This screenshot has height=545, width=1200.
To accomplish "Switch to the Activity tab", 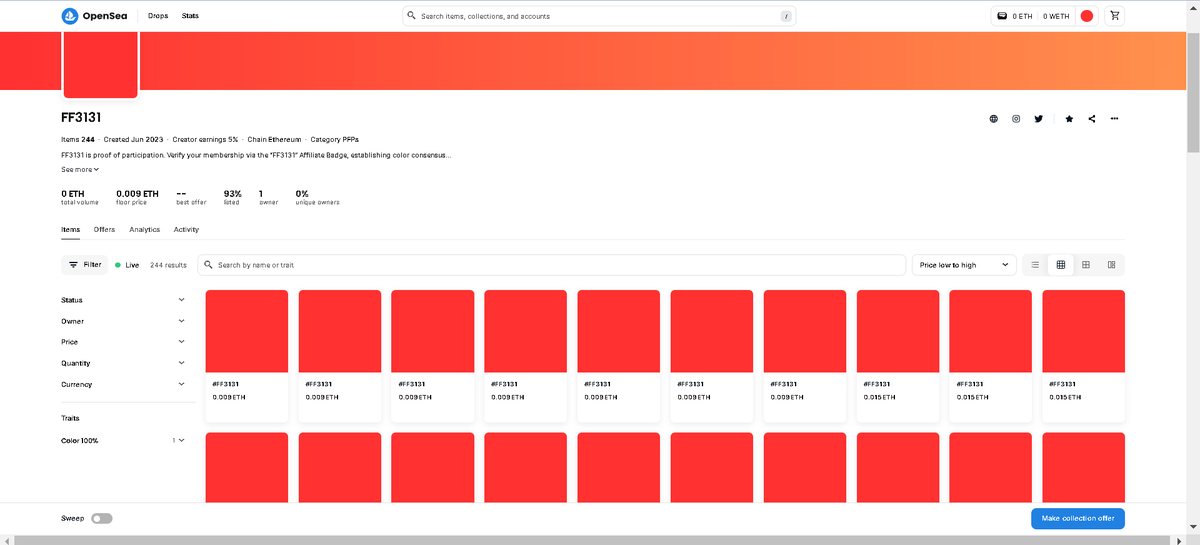I will [x=186, y=230].
